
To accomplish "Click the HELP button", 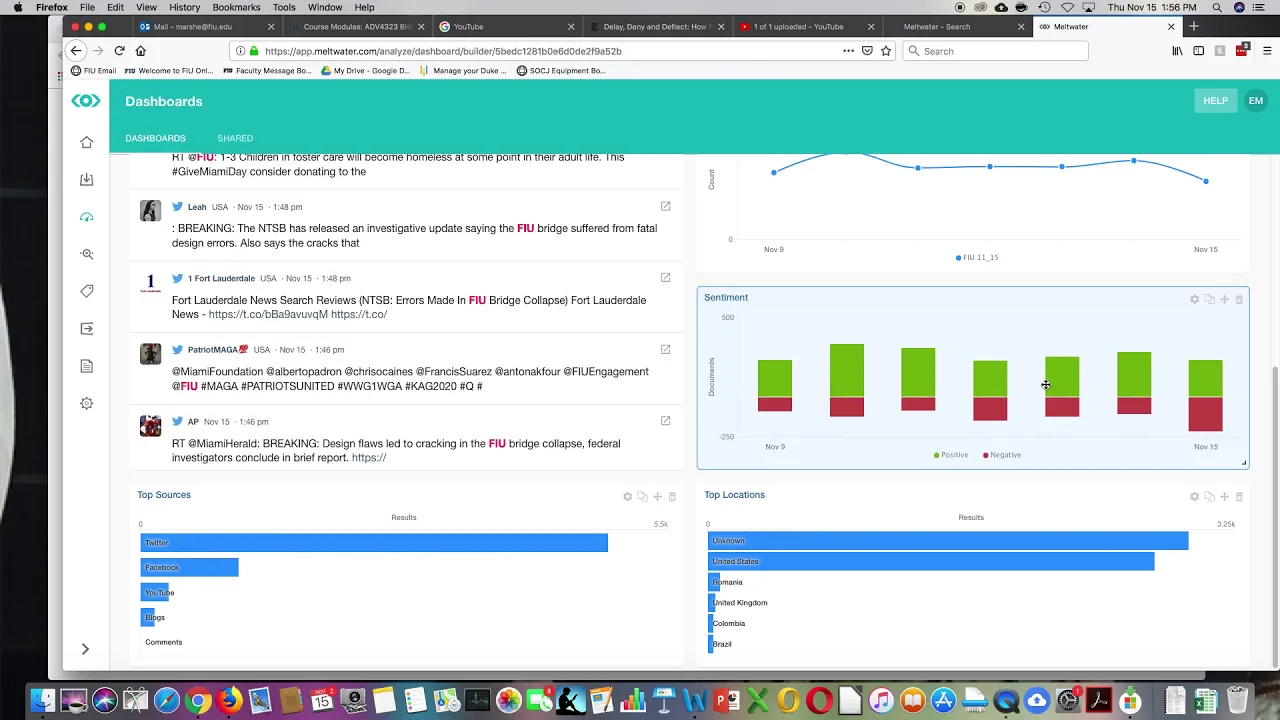I will [x=1215, y=101].
